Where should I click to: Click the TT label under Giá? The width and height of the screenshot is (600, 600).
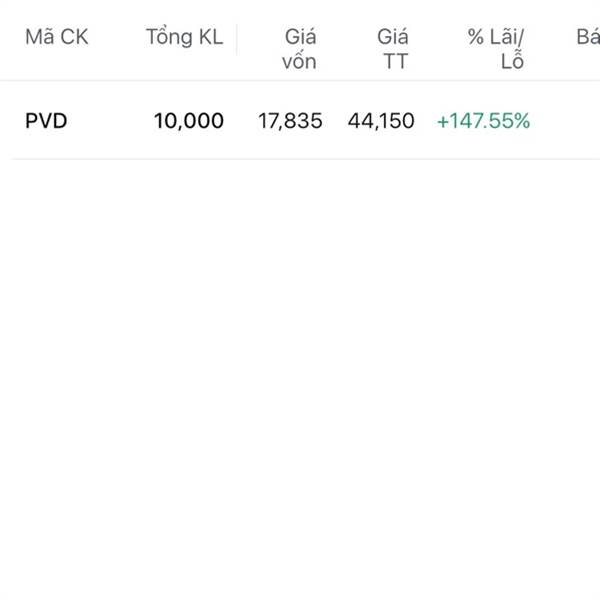coord(395,61)
